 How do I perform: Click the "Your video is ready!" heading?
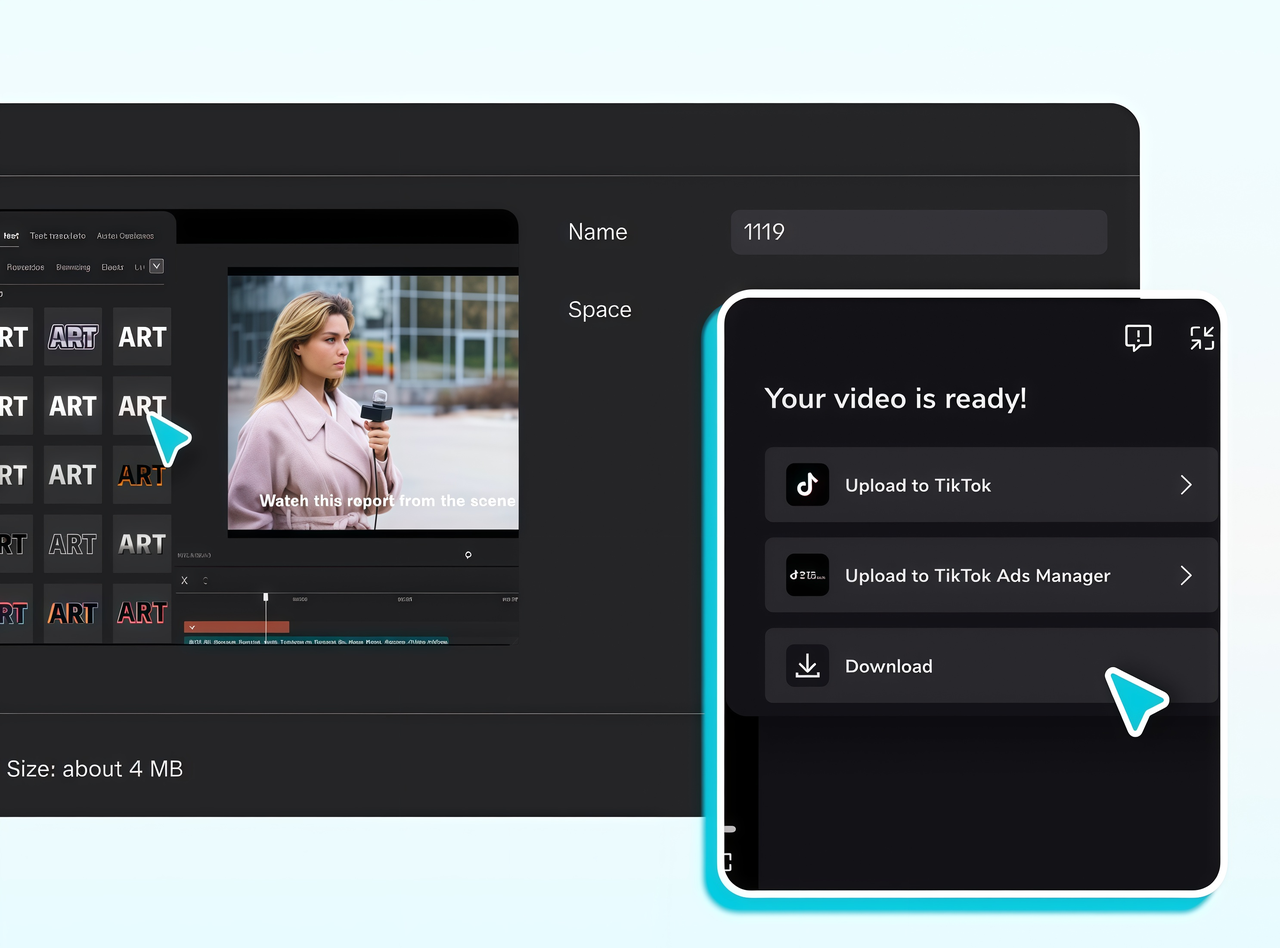(896, 399)
